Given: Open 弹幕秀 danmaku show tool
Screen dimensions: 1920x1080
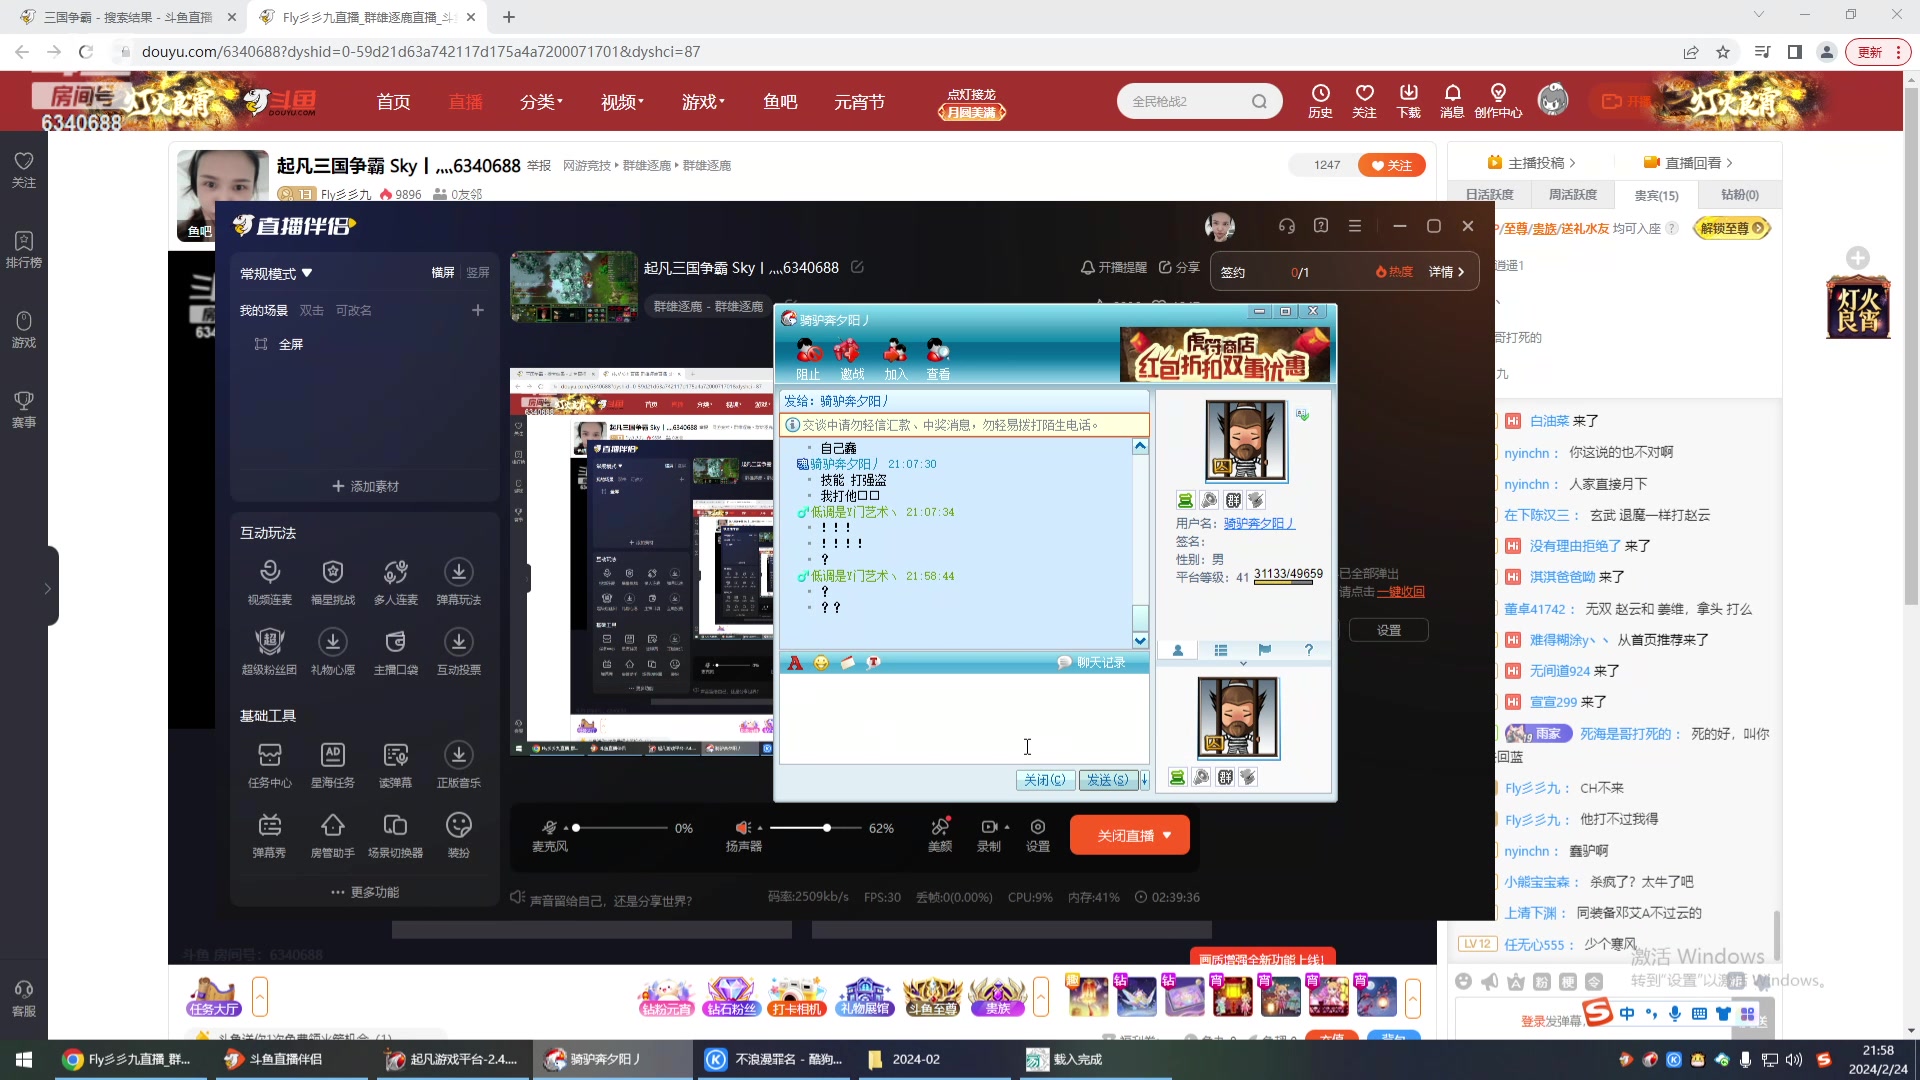Looking at the screenshot, I should [x=270, y=835].
